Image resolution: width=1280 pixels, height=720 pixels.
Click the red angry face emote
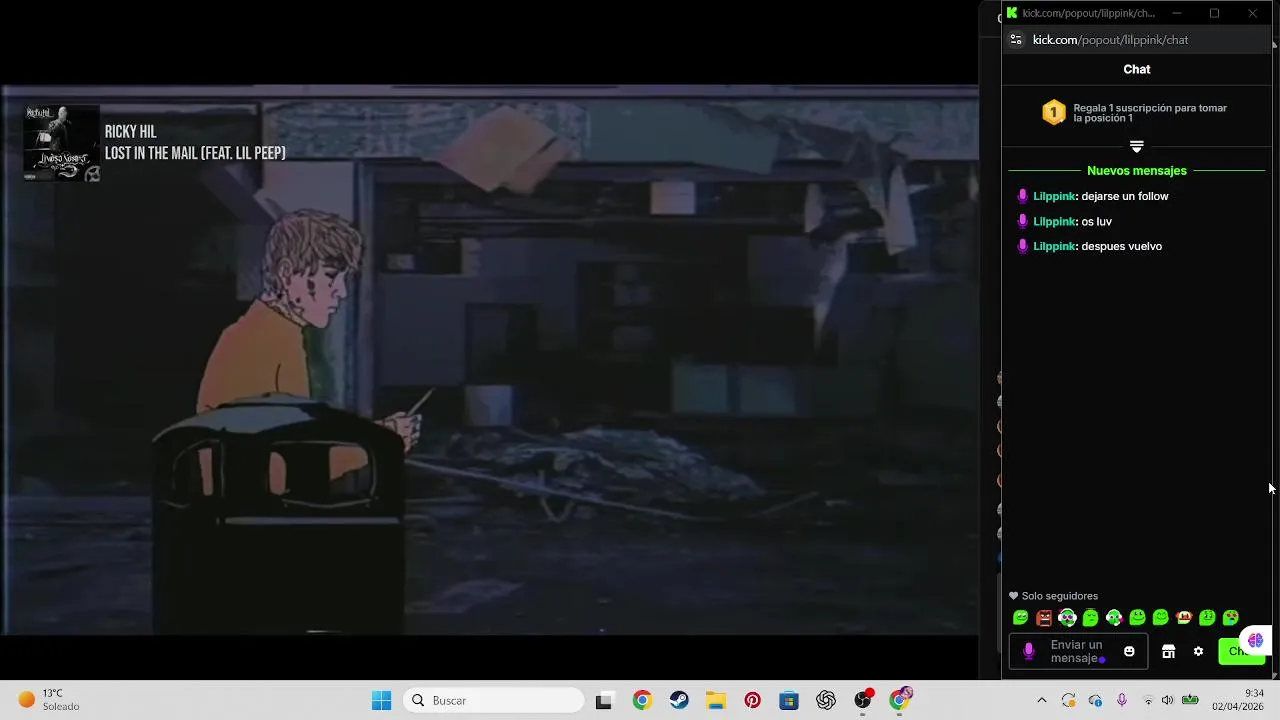point(1044,618)
